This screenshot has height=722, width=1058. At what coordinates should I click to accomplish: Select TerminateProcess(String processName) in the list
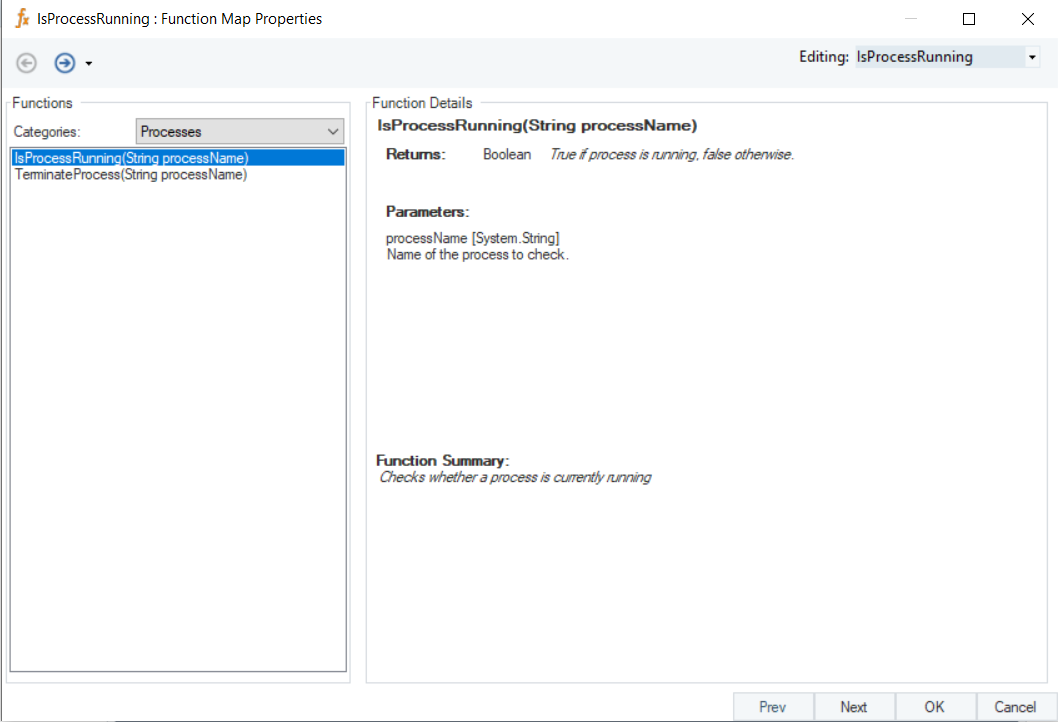click(x=131, y=175)
